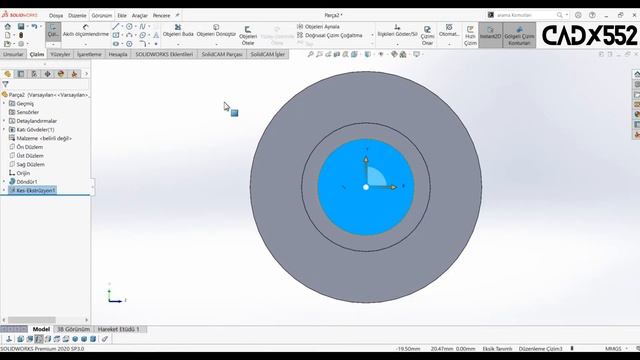Image resolution: width=640 pixels, height=360 pixels.
Task: Click Objeleri Ötele offset tool
Action: tap(248, 36)
